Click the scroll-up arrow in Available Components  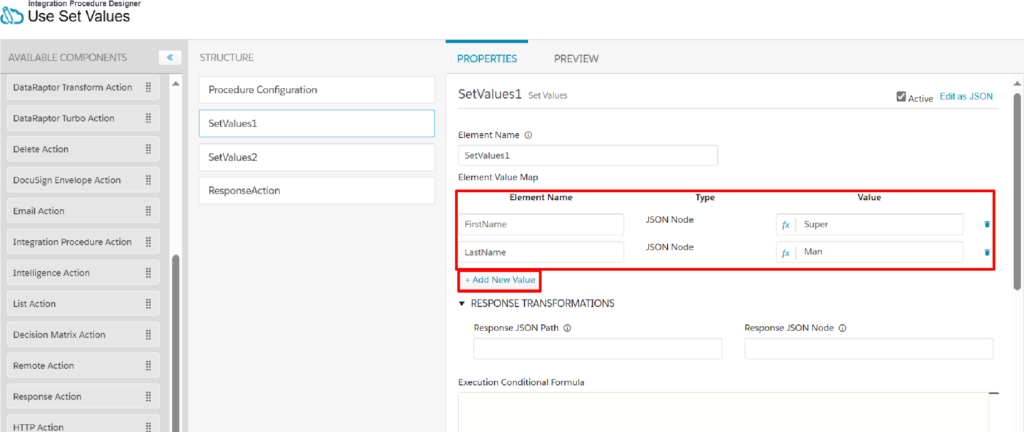coord(175,84)
